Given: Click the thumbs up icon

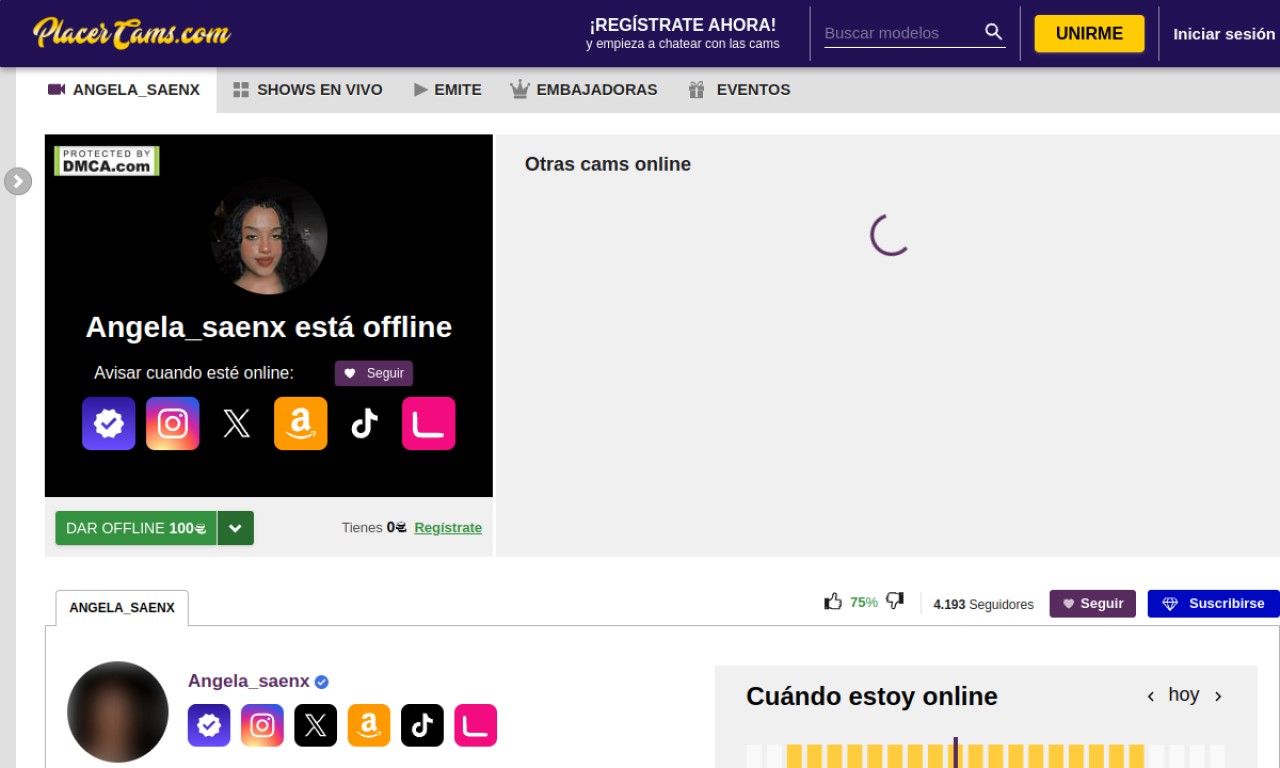Looking at the screenshot, I should 833,601.
